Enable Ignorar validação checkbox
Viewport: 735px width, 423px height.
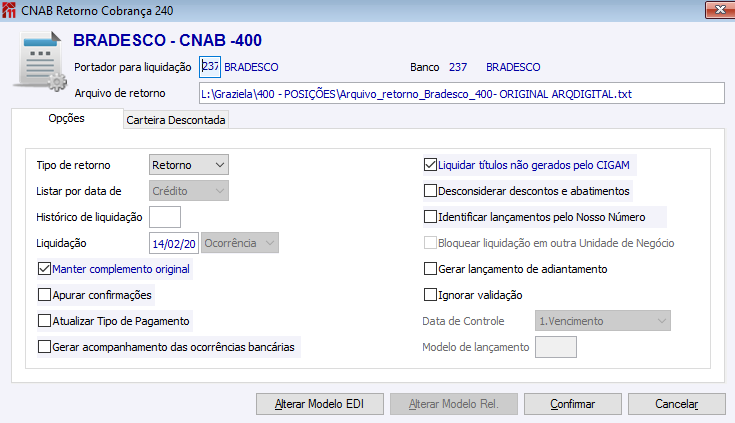[x=430, y=295]
